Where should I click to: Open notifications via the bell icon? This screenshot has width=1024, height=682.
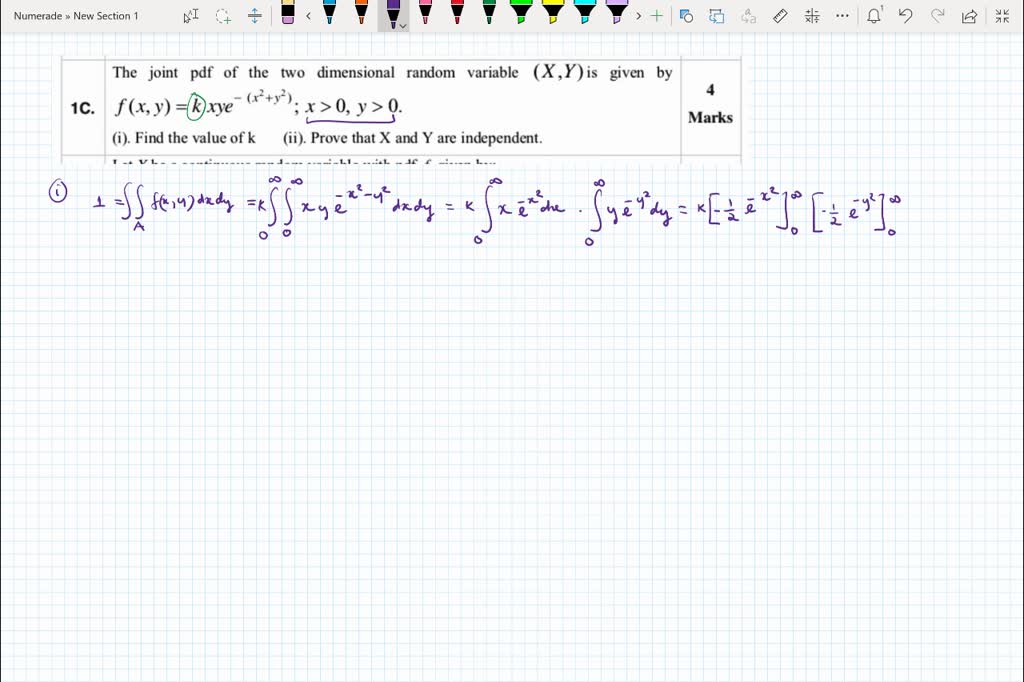875,16
